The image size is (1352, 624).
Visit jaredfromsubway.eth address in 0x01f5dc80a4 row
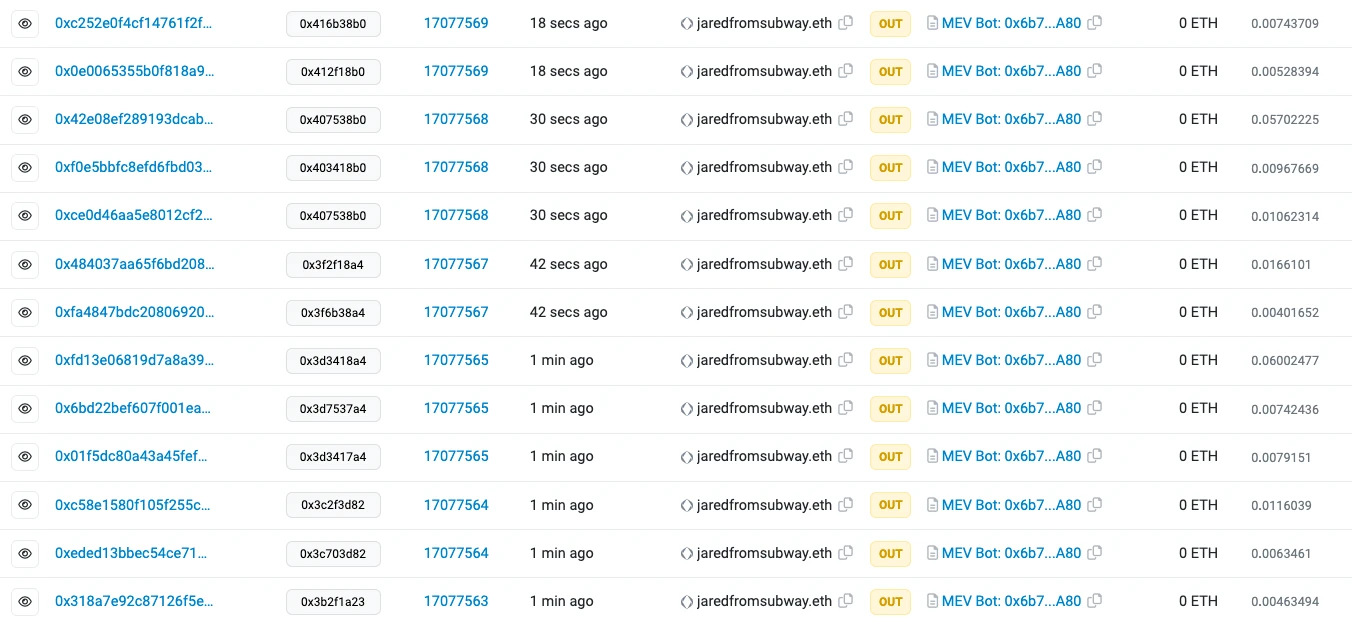[x=764, y=456]
